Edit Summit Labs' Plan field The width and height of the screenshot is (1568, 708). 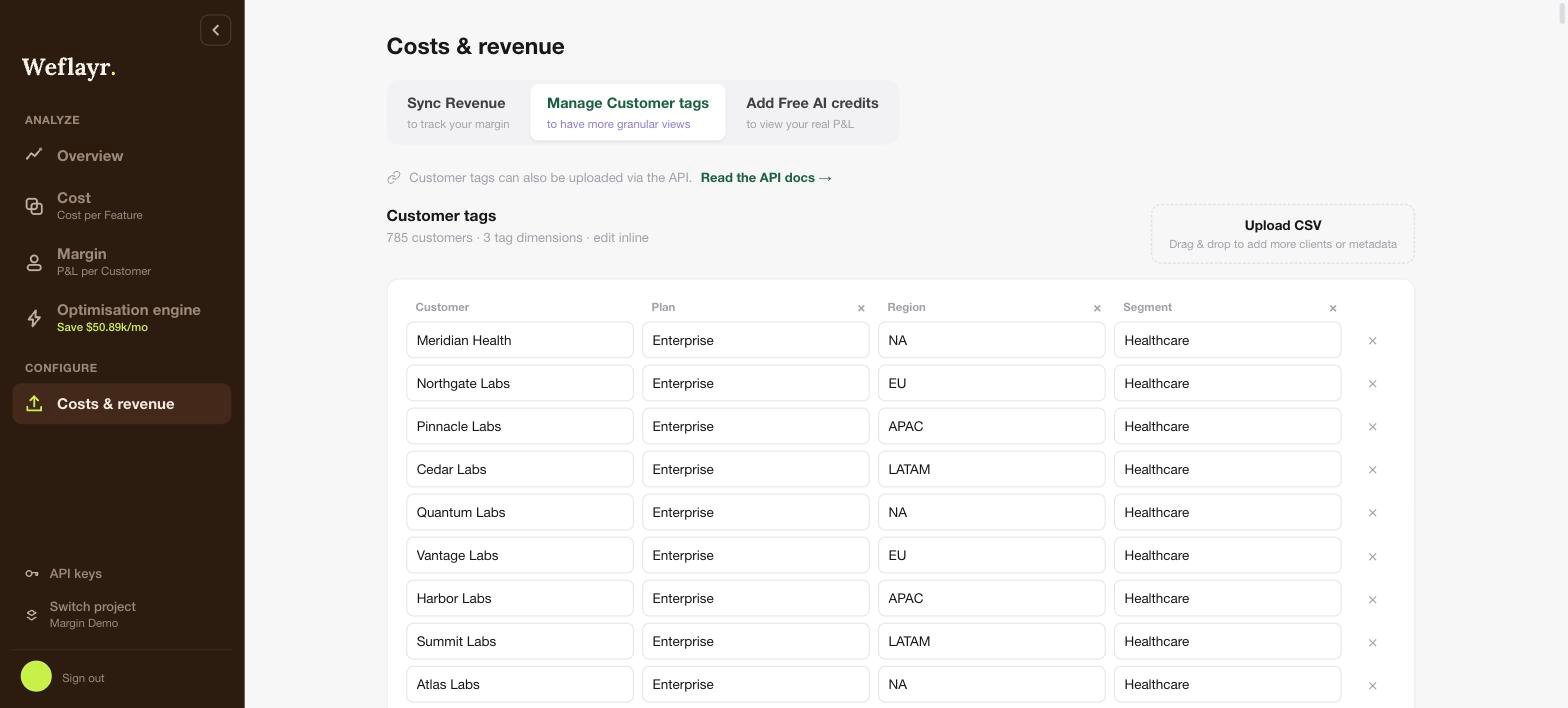756,641
